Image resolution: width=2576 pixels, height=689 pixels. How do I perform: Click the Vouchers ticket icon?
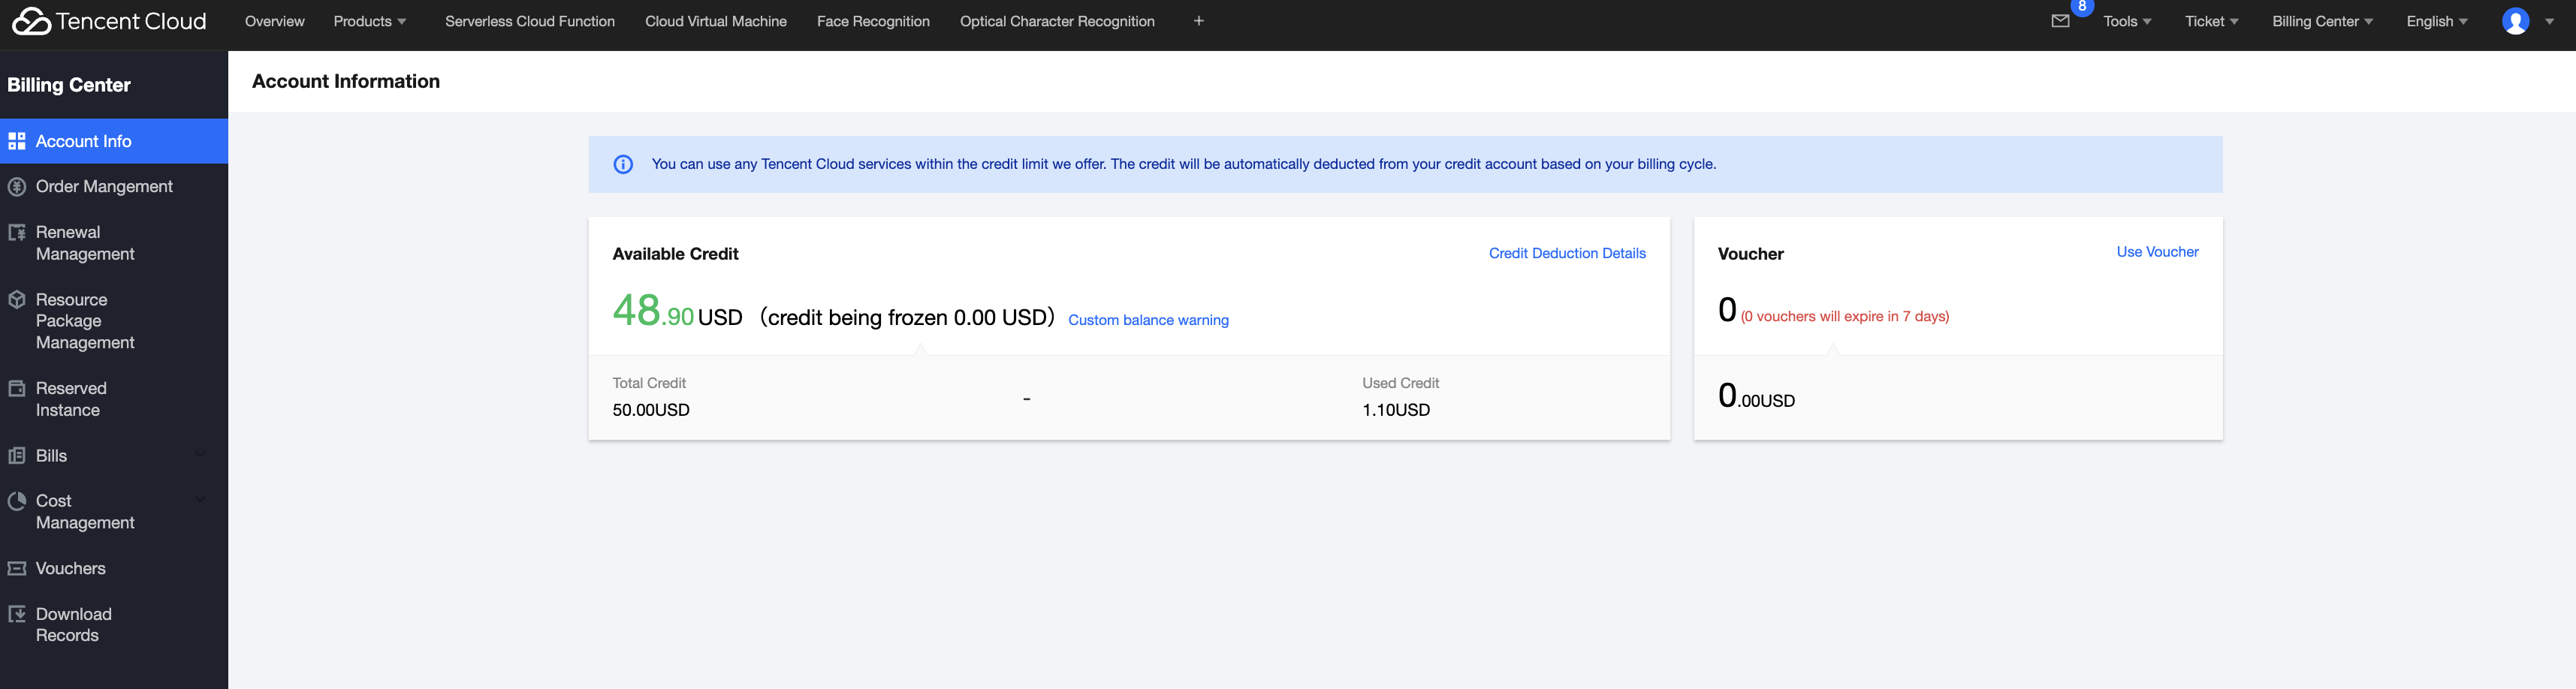point(17,569)
